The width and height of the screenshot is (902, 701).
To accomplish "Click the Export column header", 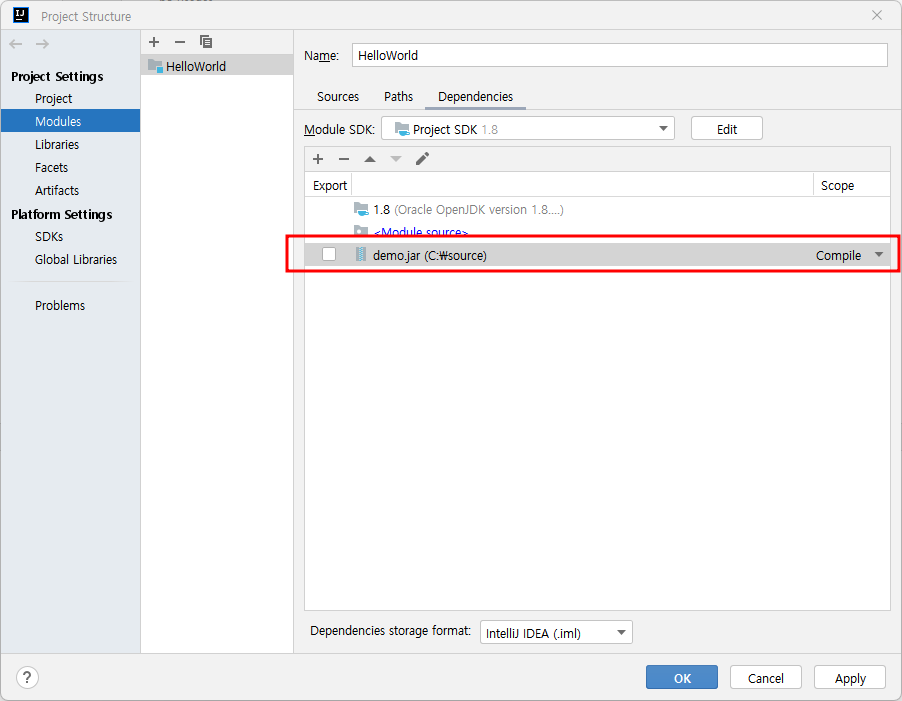I will click(330, 185).
